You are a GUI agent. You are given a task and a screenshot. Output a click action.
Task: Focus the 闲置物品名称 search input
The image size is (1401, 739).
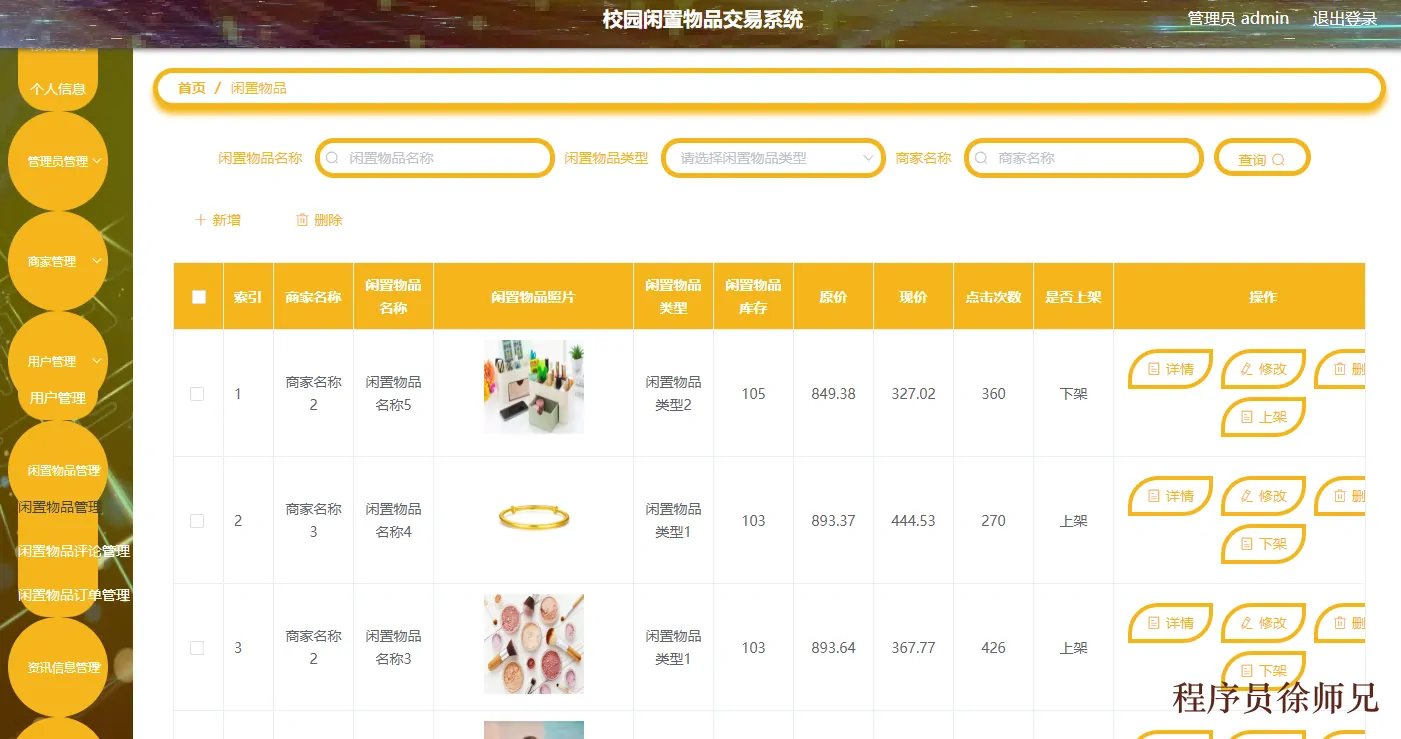pos(435,158)
